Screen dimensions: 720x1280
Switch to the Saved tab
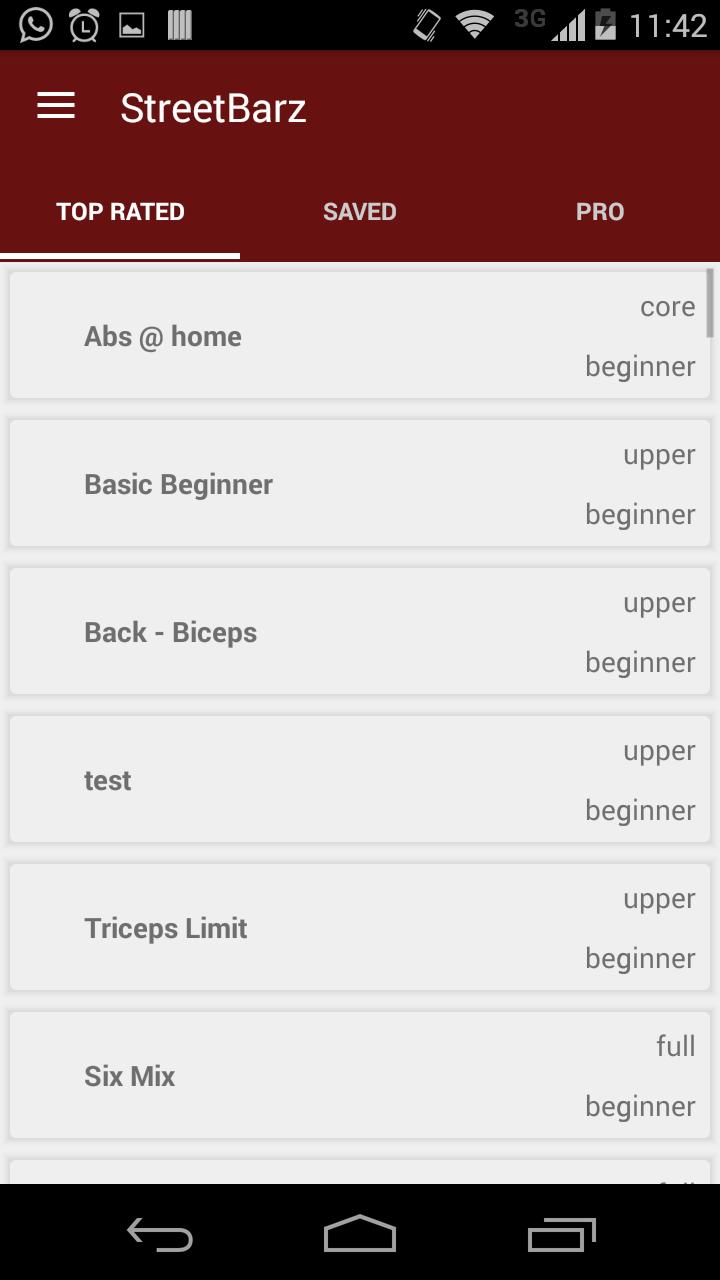tap(360, 212)
